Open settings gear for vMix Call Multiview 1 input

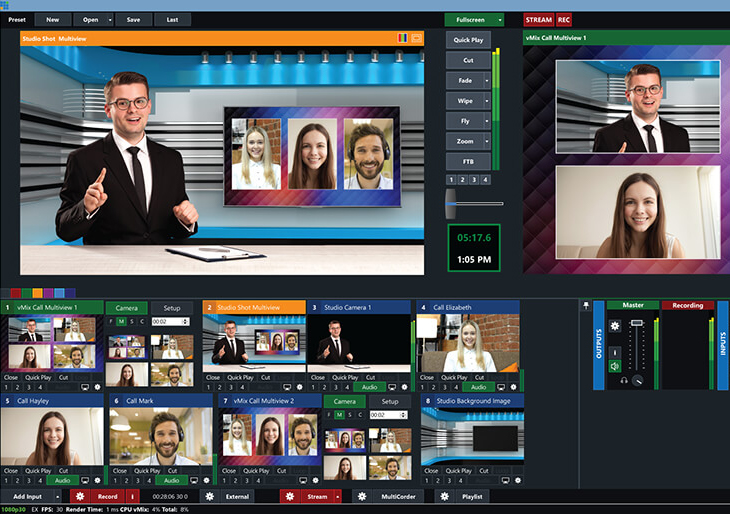(x=97, y=387)
